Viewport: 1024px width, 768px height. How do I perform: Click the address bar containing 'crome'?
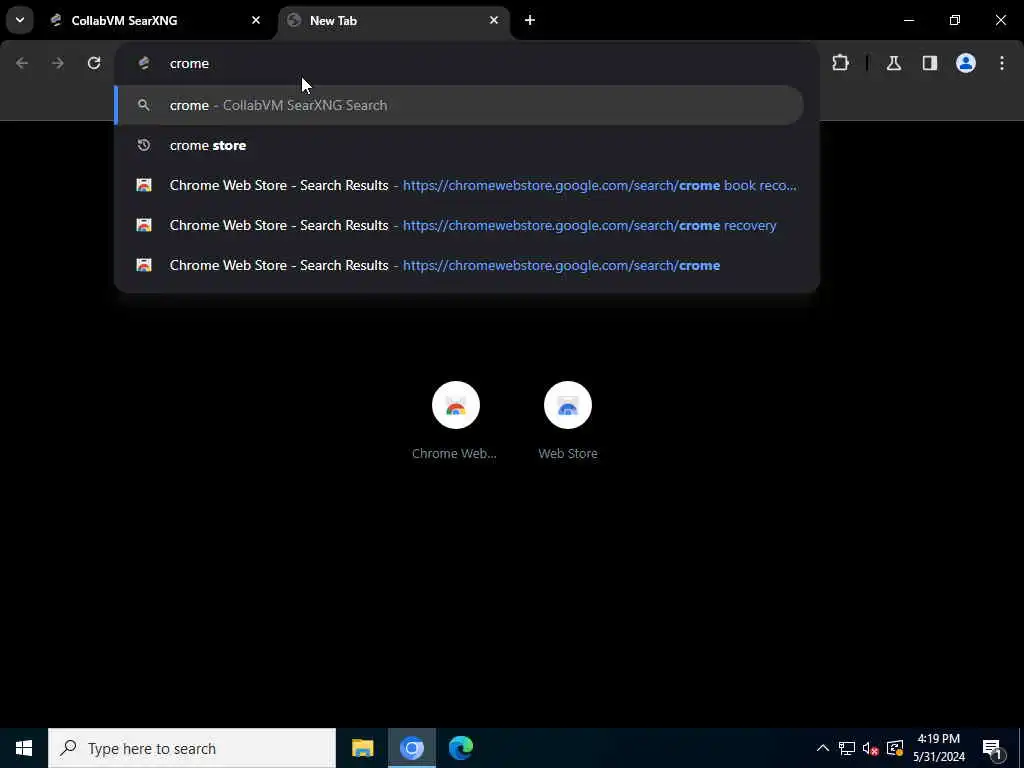(x=467, y=63)
